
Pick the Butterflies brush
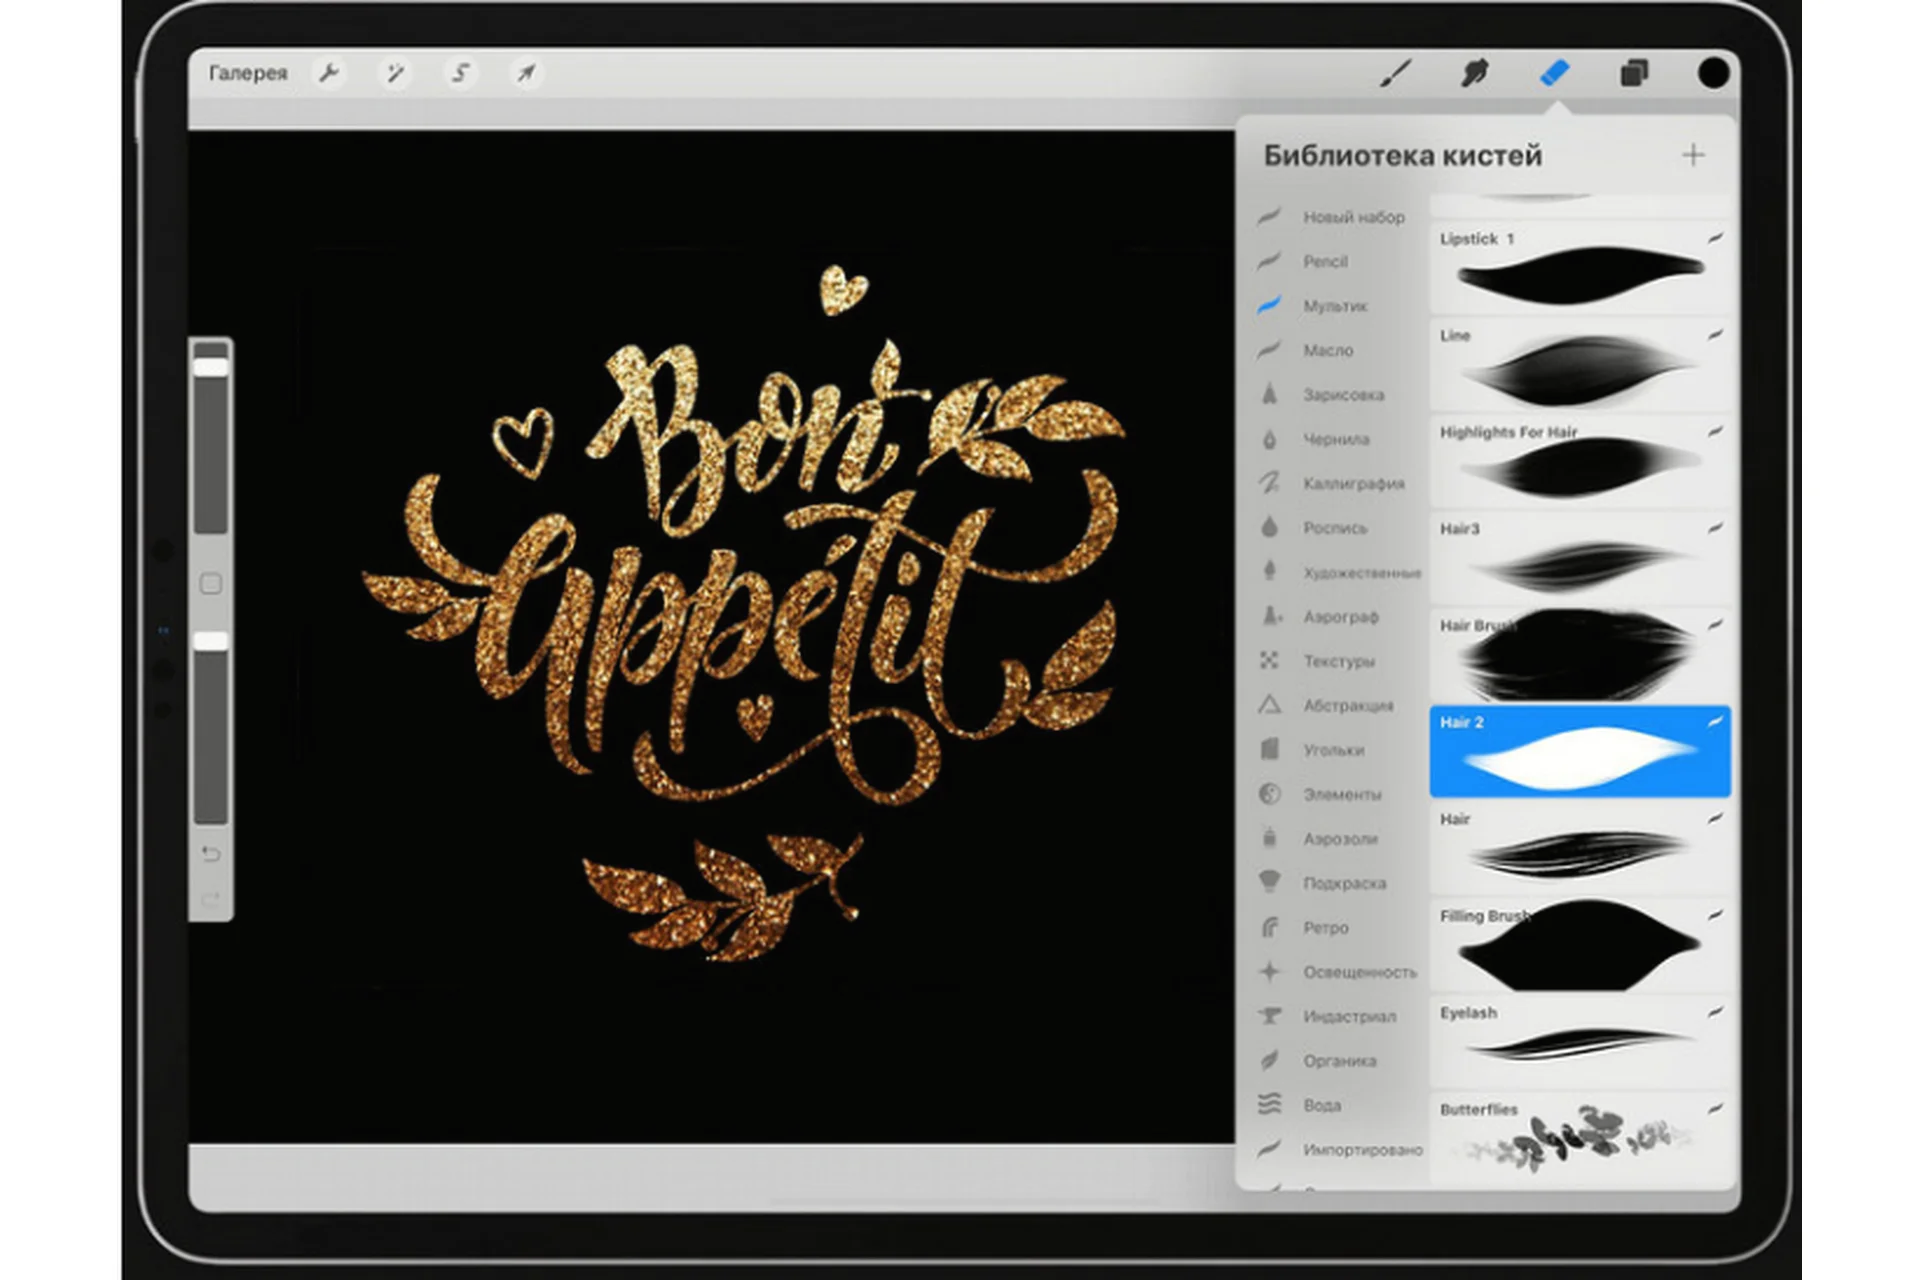[1580, 1138]
